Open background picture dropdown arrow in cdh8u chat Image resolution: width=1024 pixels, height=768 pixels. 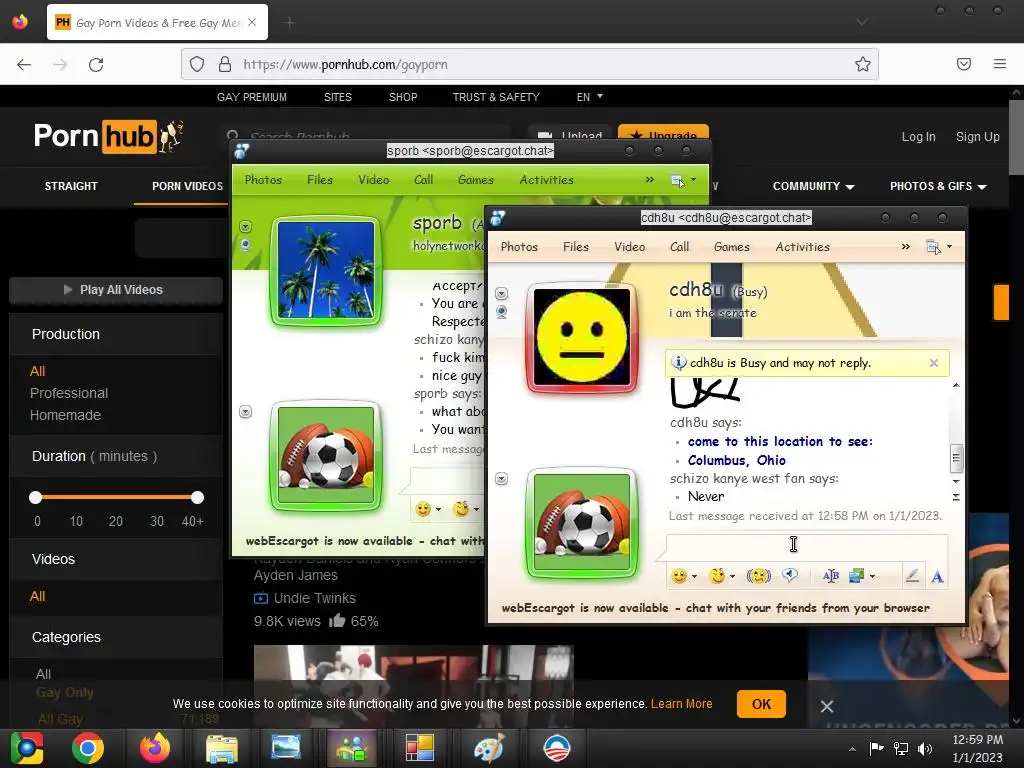(x=872, y=576)
